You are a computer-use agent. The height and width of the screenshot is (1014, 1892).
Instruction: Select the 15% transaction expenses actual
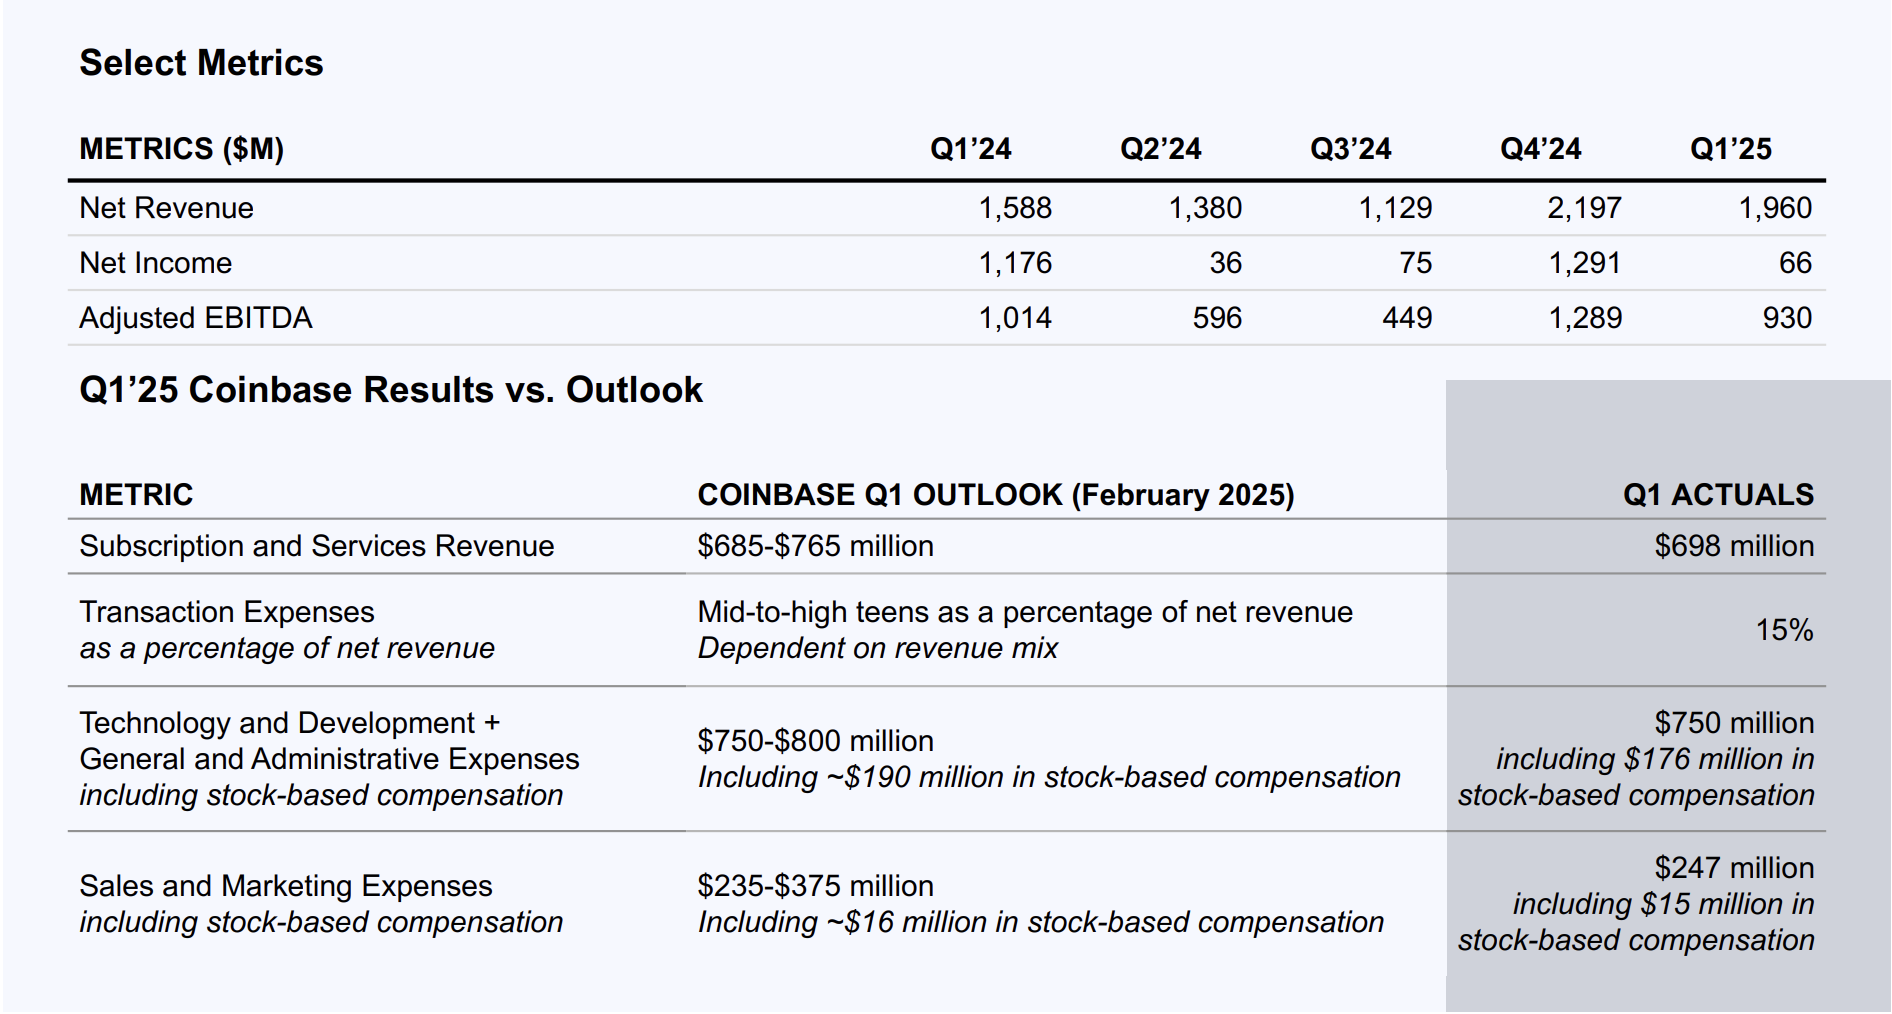(x=1784, y=630)
